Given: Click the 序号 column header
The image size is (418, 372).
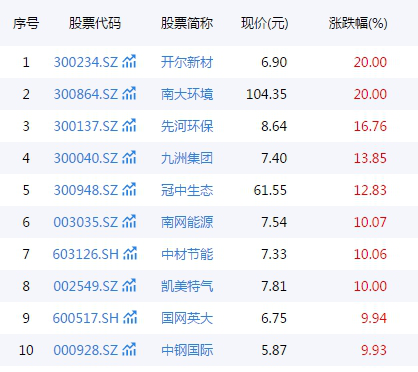Looking at the screenshot, I should click(26, 23).
